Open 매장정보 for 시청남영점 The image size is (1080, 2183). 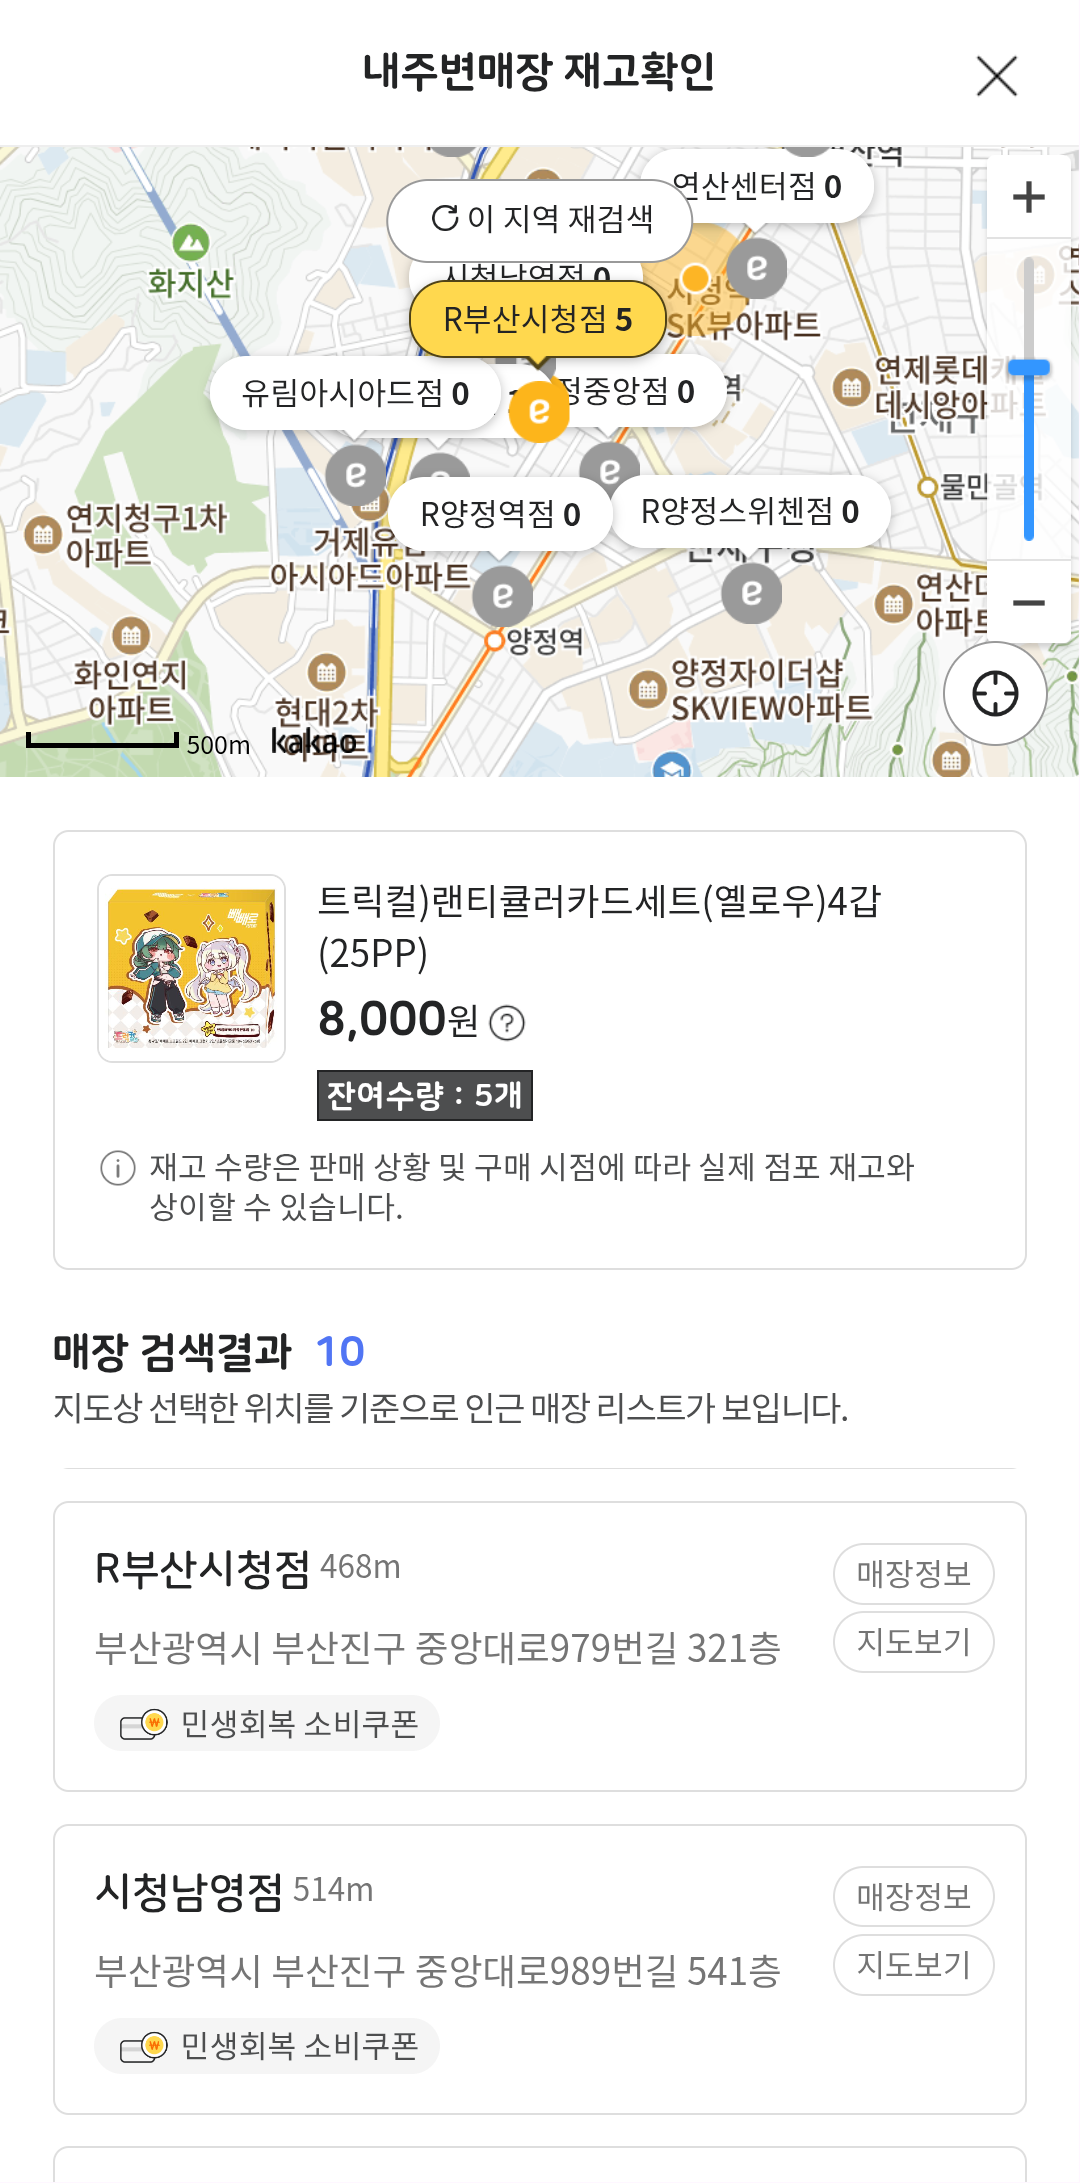coord(913,1897)
